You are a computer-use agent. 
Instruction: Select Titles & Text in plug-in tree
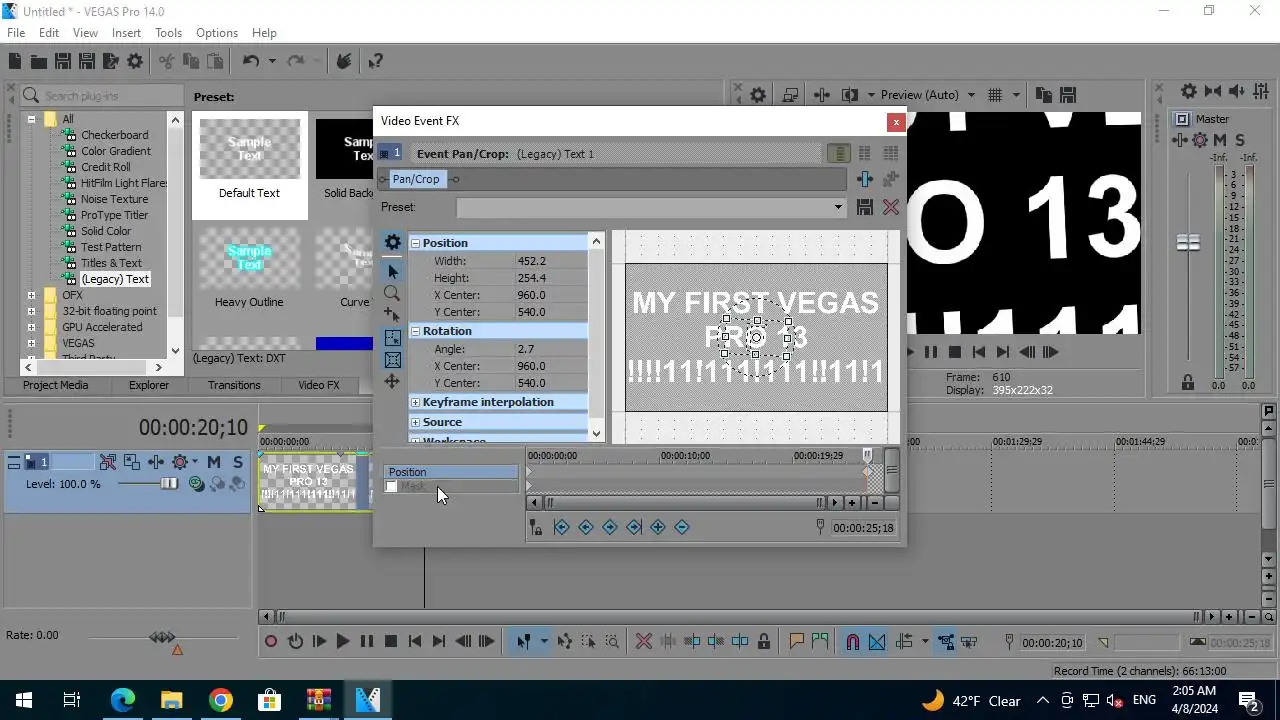111,263
